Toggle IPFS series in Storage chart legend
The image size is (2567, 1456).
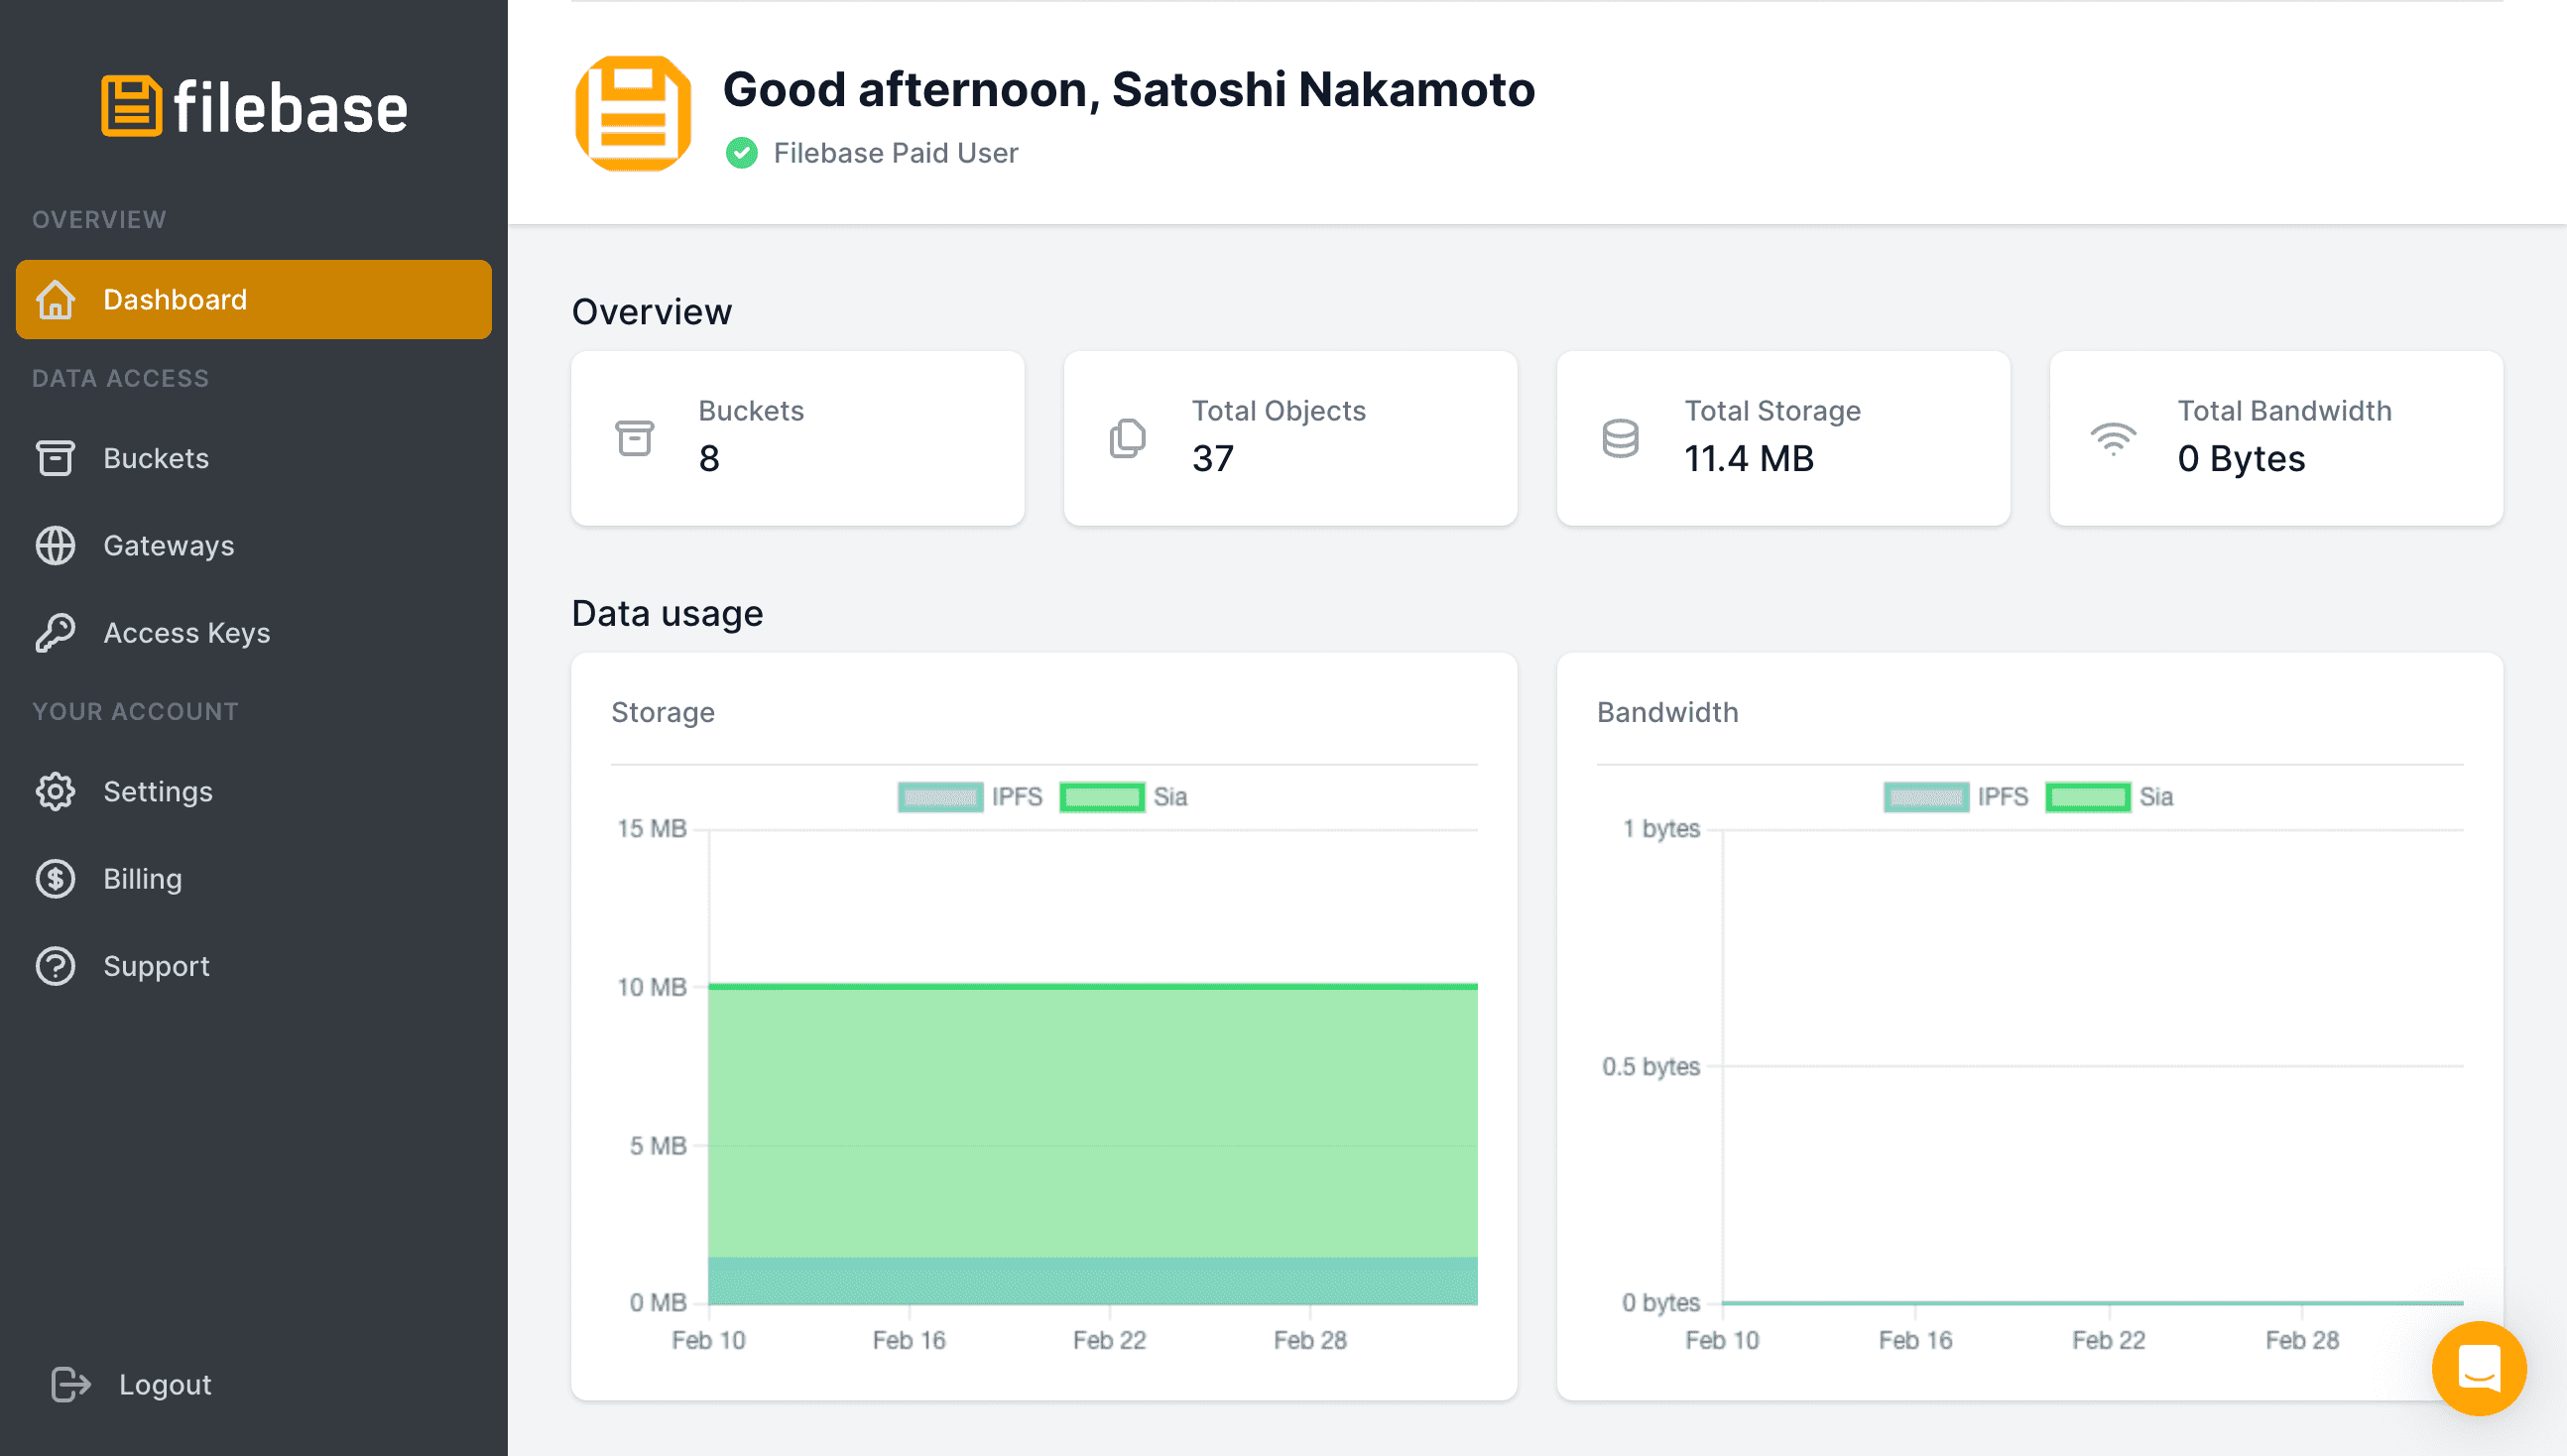(x=970, y=797)
